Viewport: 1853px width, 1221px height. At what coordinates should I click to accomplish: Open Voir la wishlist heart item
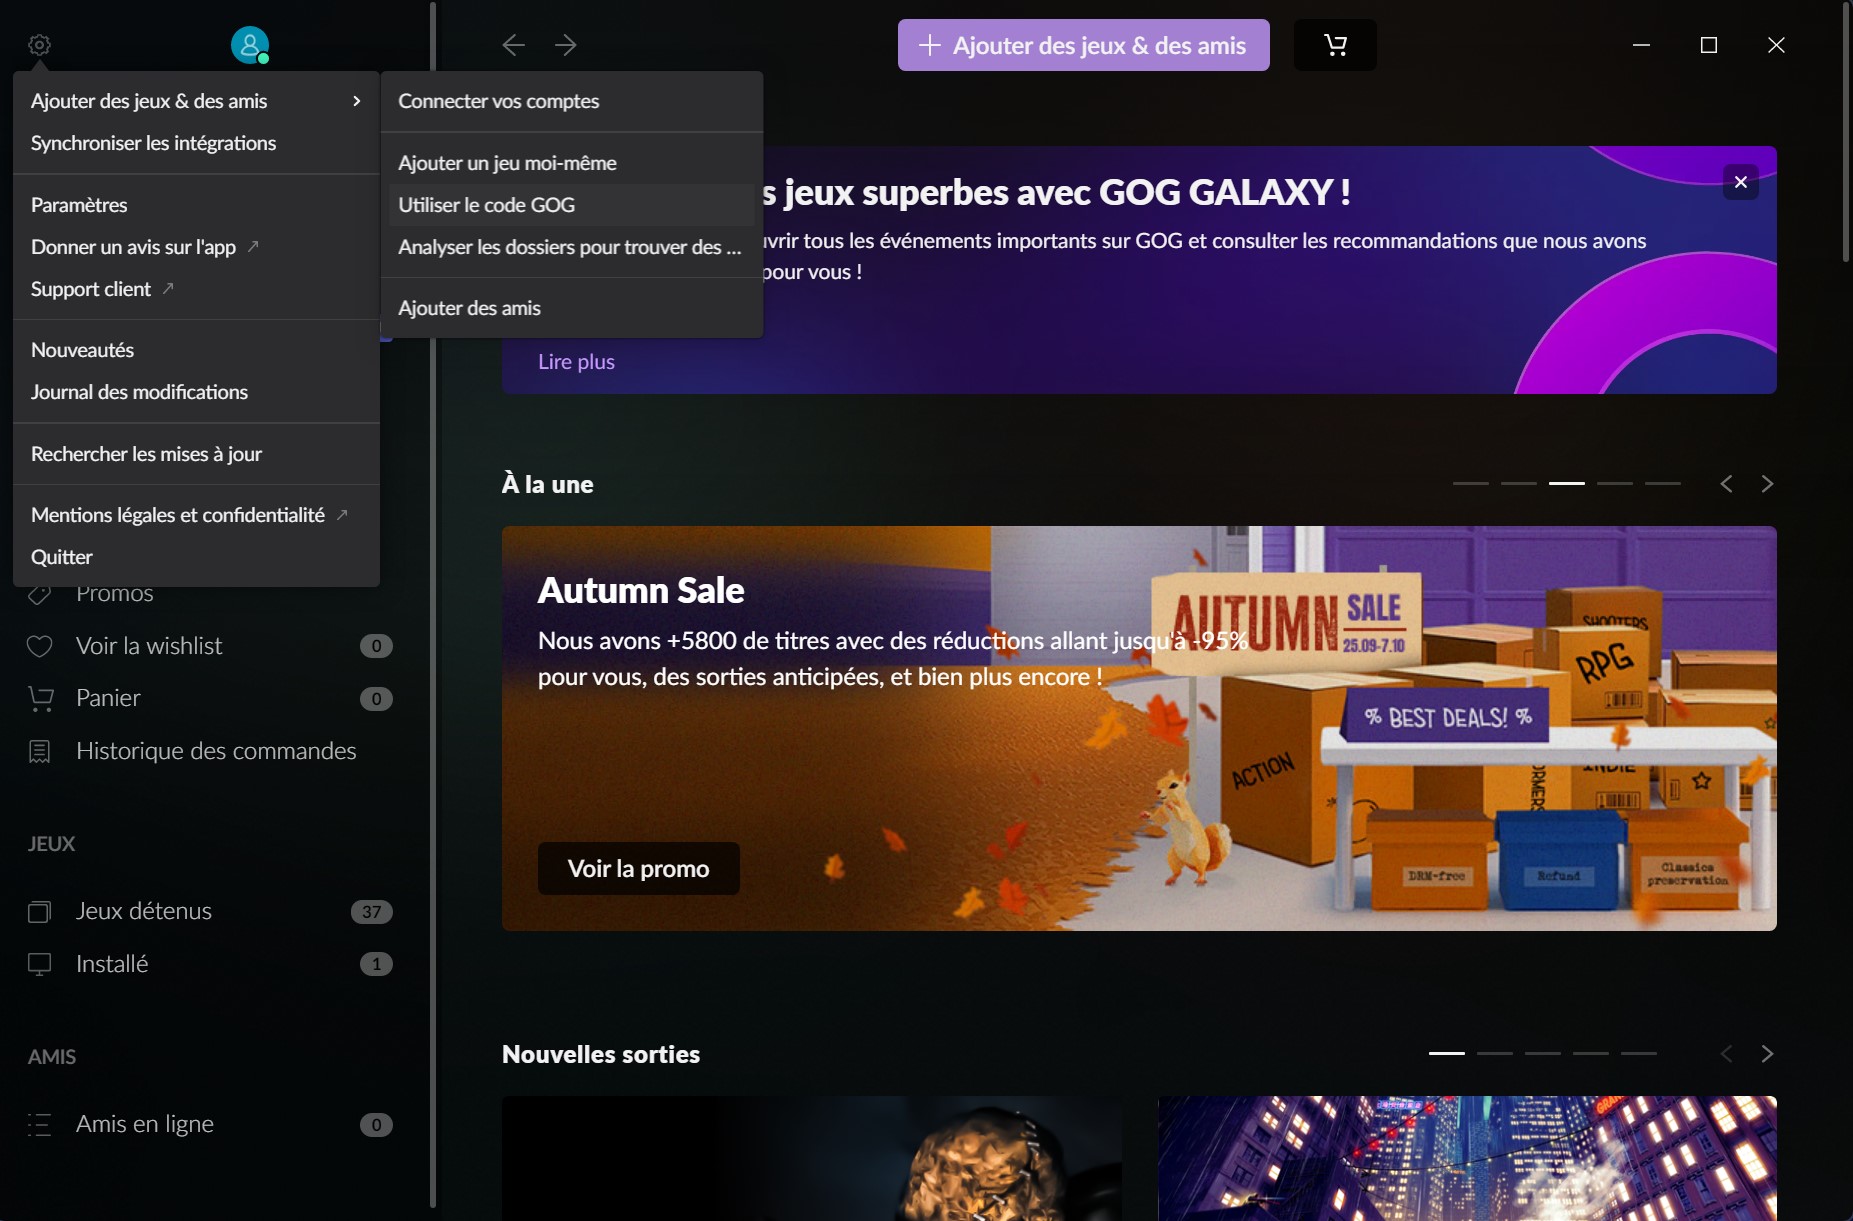[149, 646]
